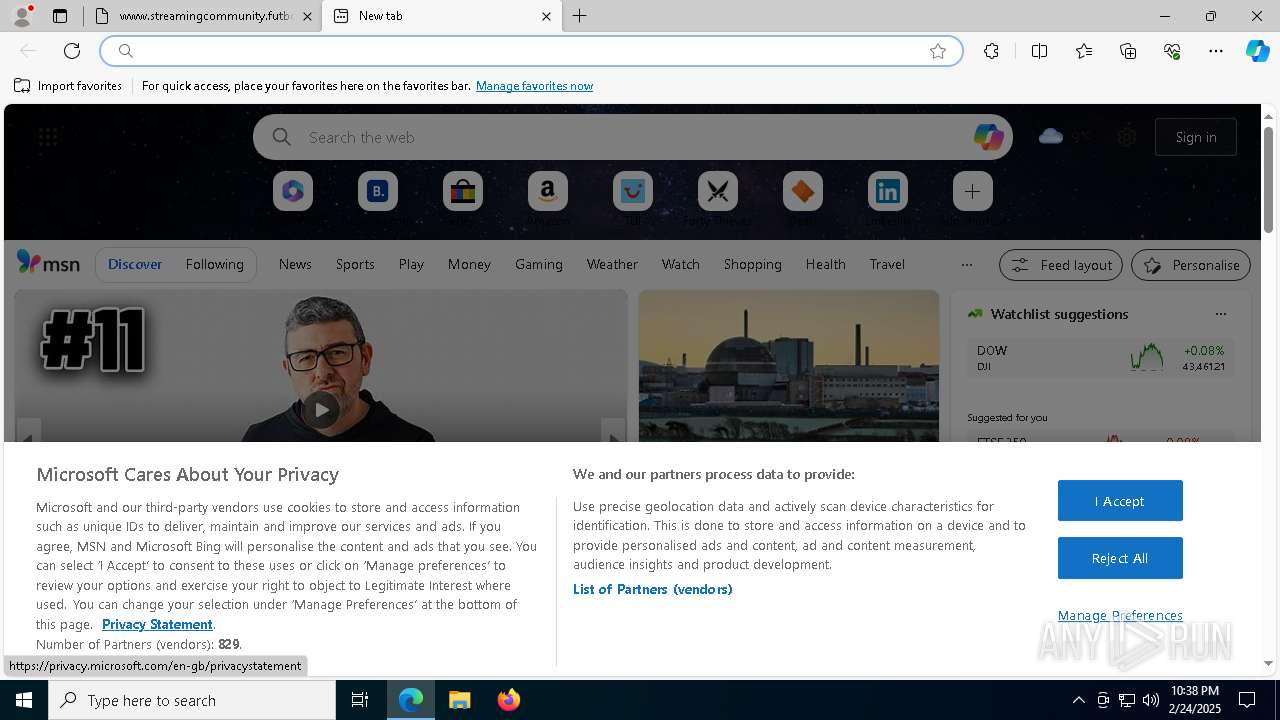Focus the address bar
Screen dimensions: 1280x720
click(x=531, y=51)
